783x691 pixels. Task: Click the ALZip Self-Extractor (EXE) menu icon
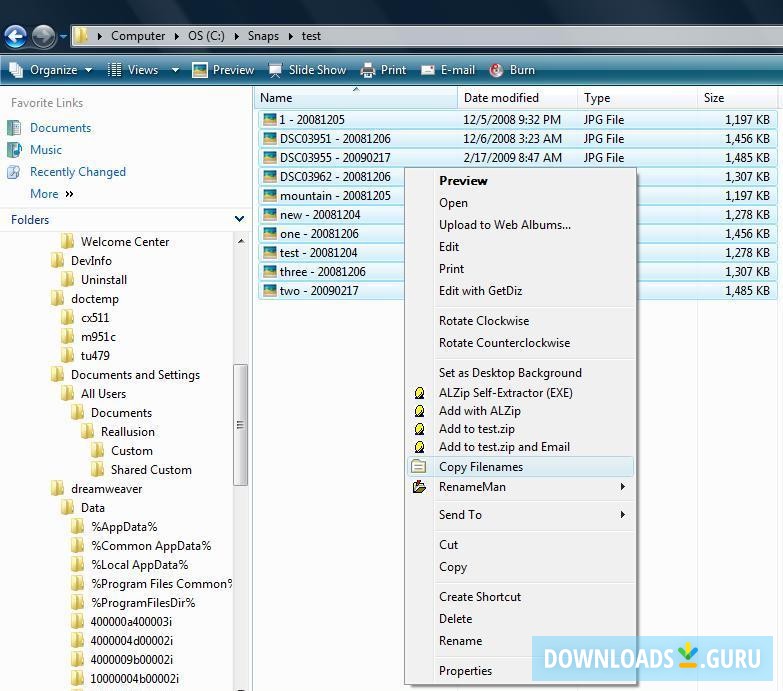(420, 393)
